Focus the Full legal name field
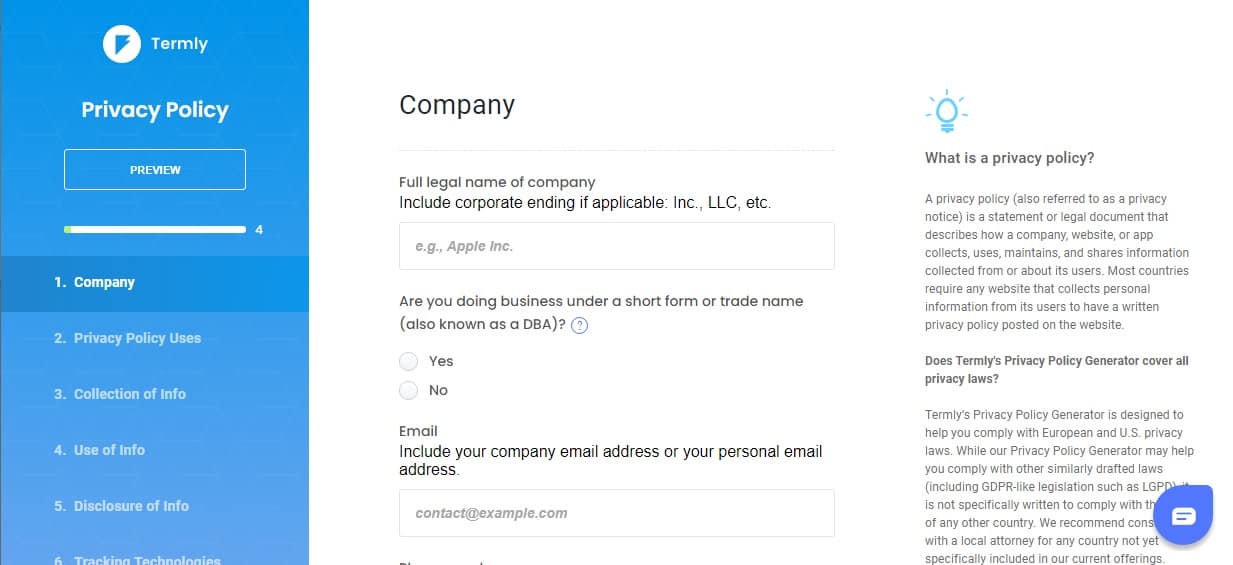Screen dimensions: 1233x565 click(616, 246)
